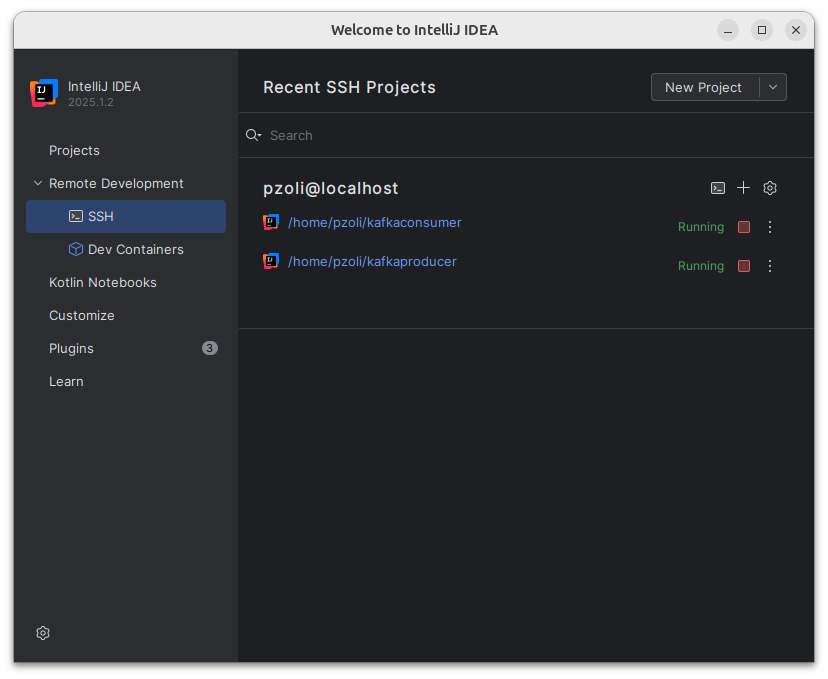The image size is (828, 679).
Task: Maximize the Welcome to IntelliJ IDEA window
Action: coord(761,30)
